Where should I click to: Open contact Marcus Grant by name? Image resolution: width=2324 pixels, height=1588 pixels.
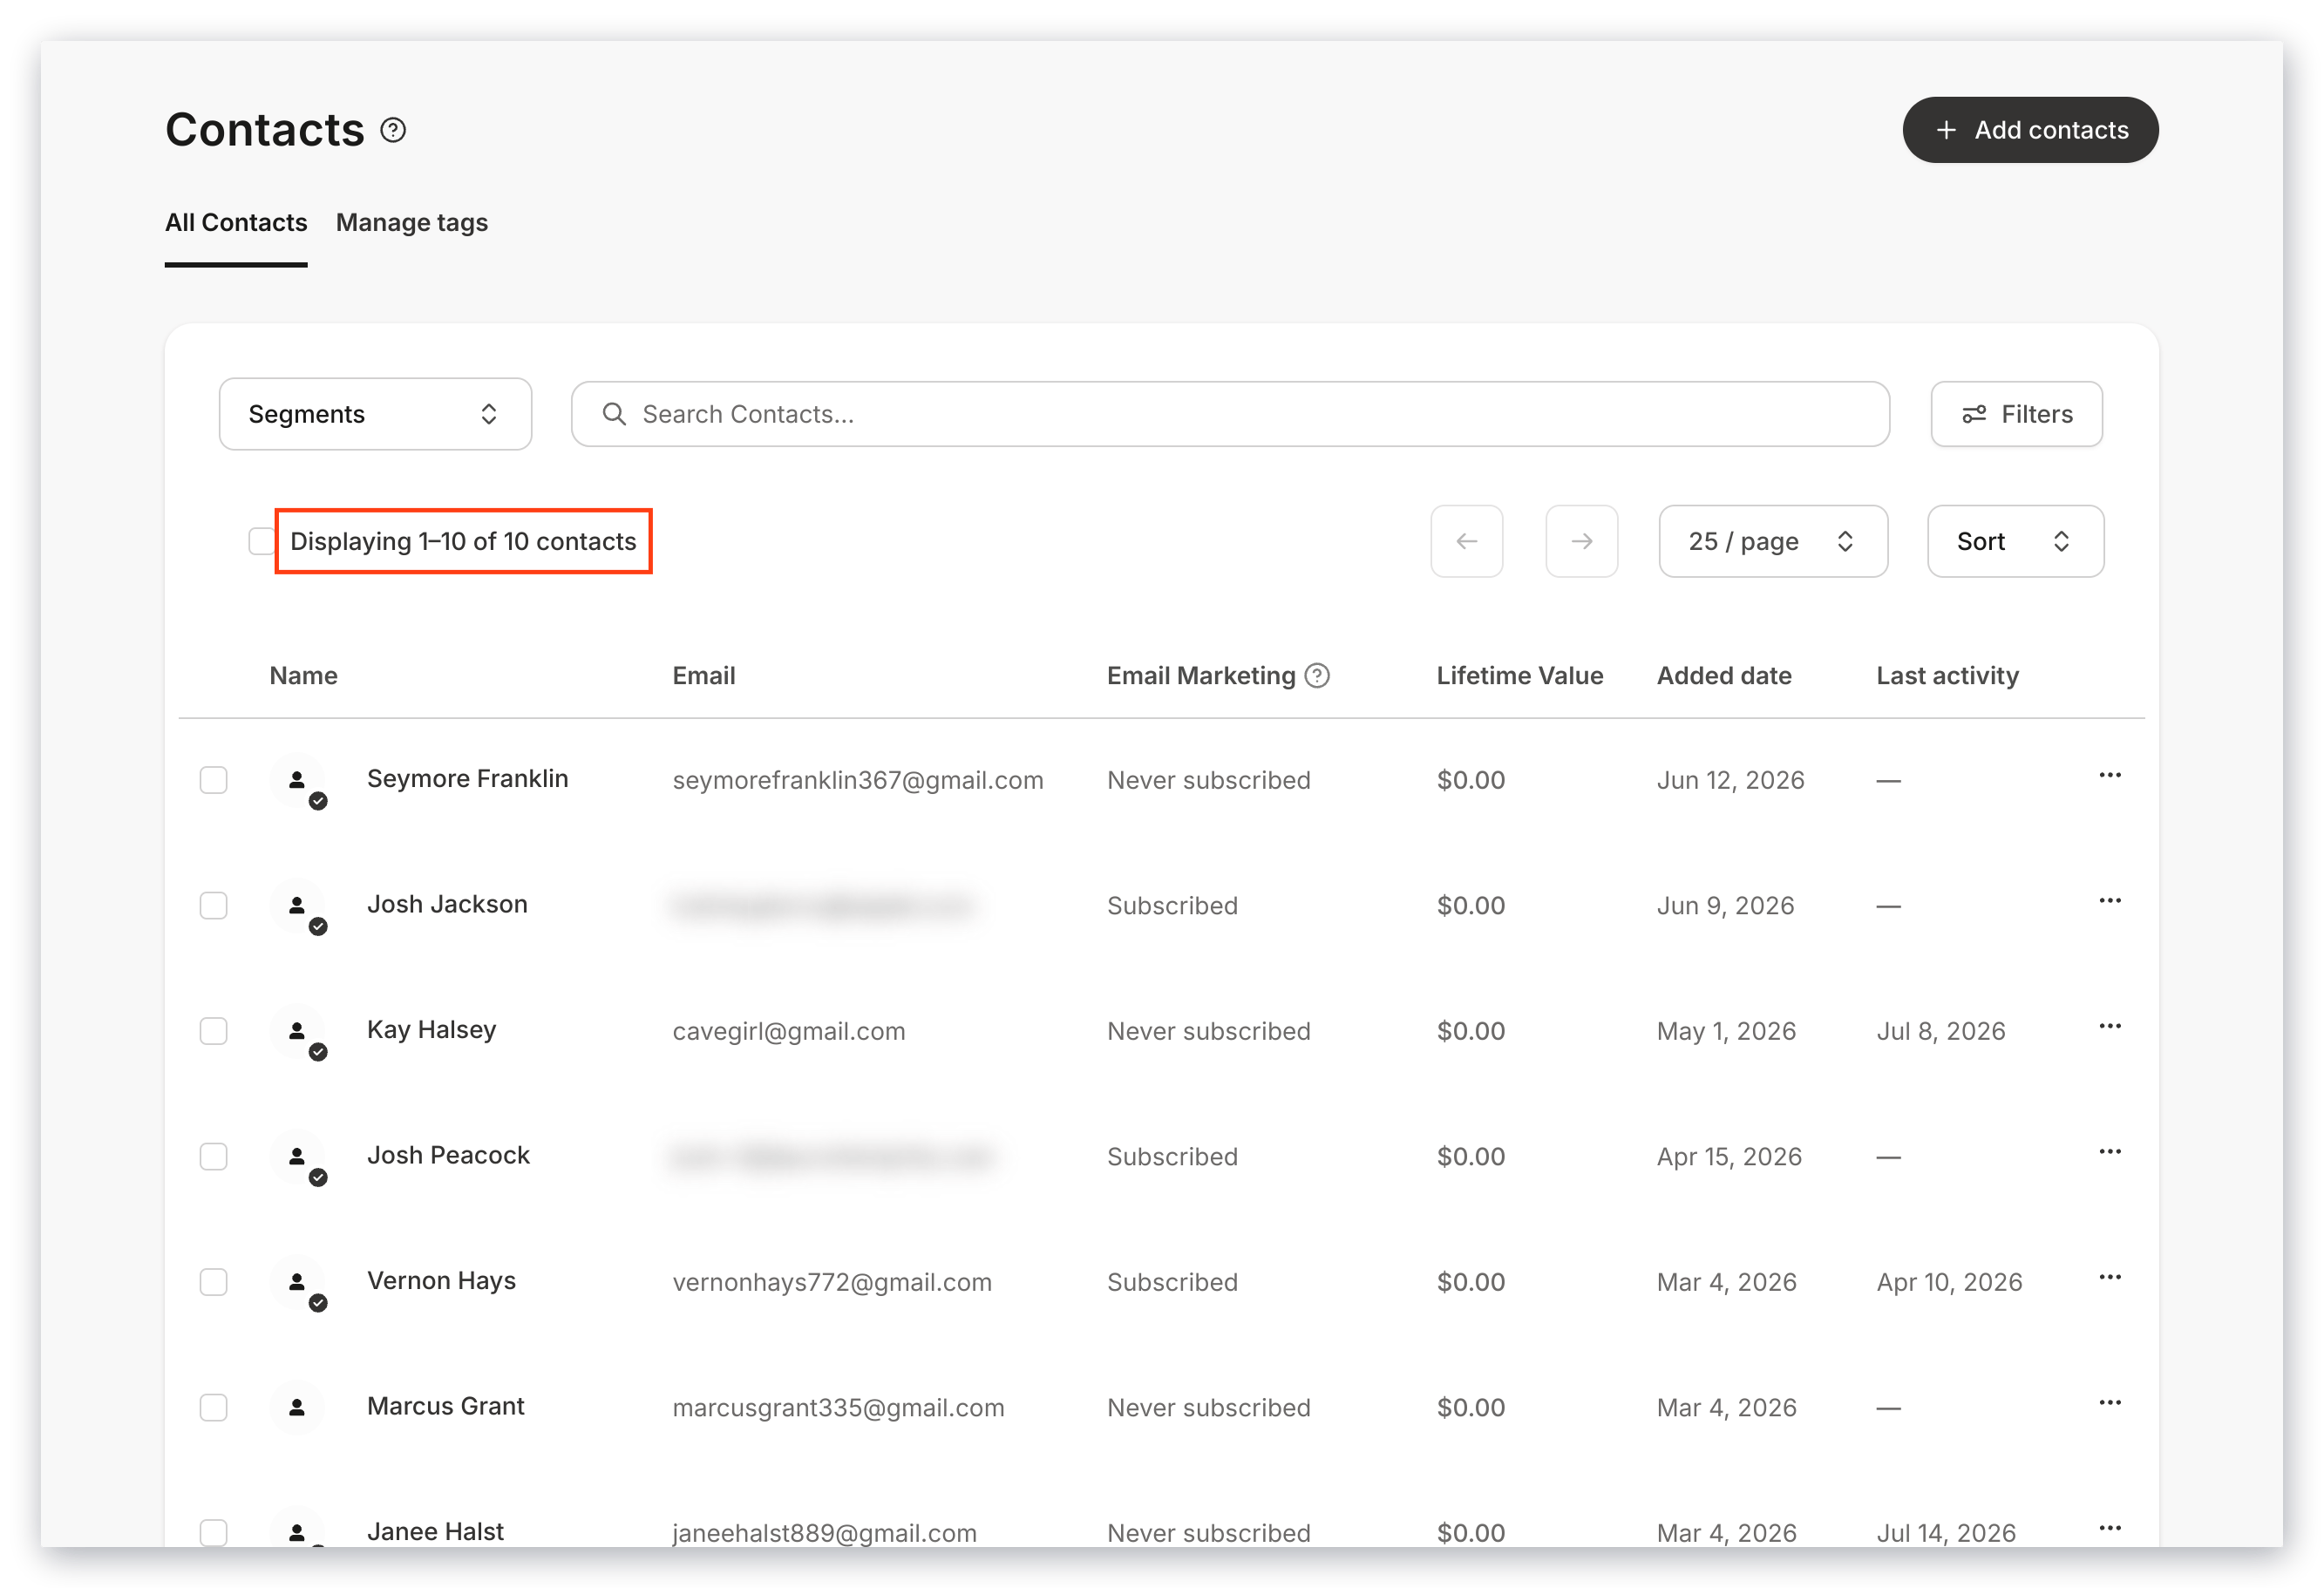pos(445,1406)
